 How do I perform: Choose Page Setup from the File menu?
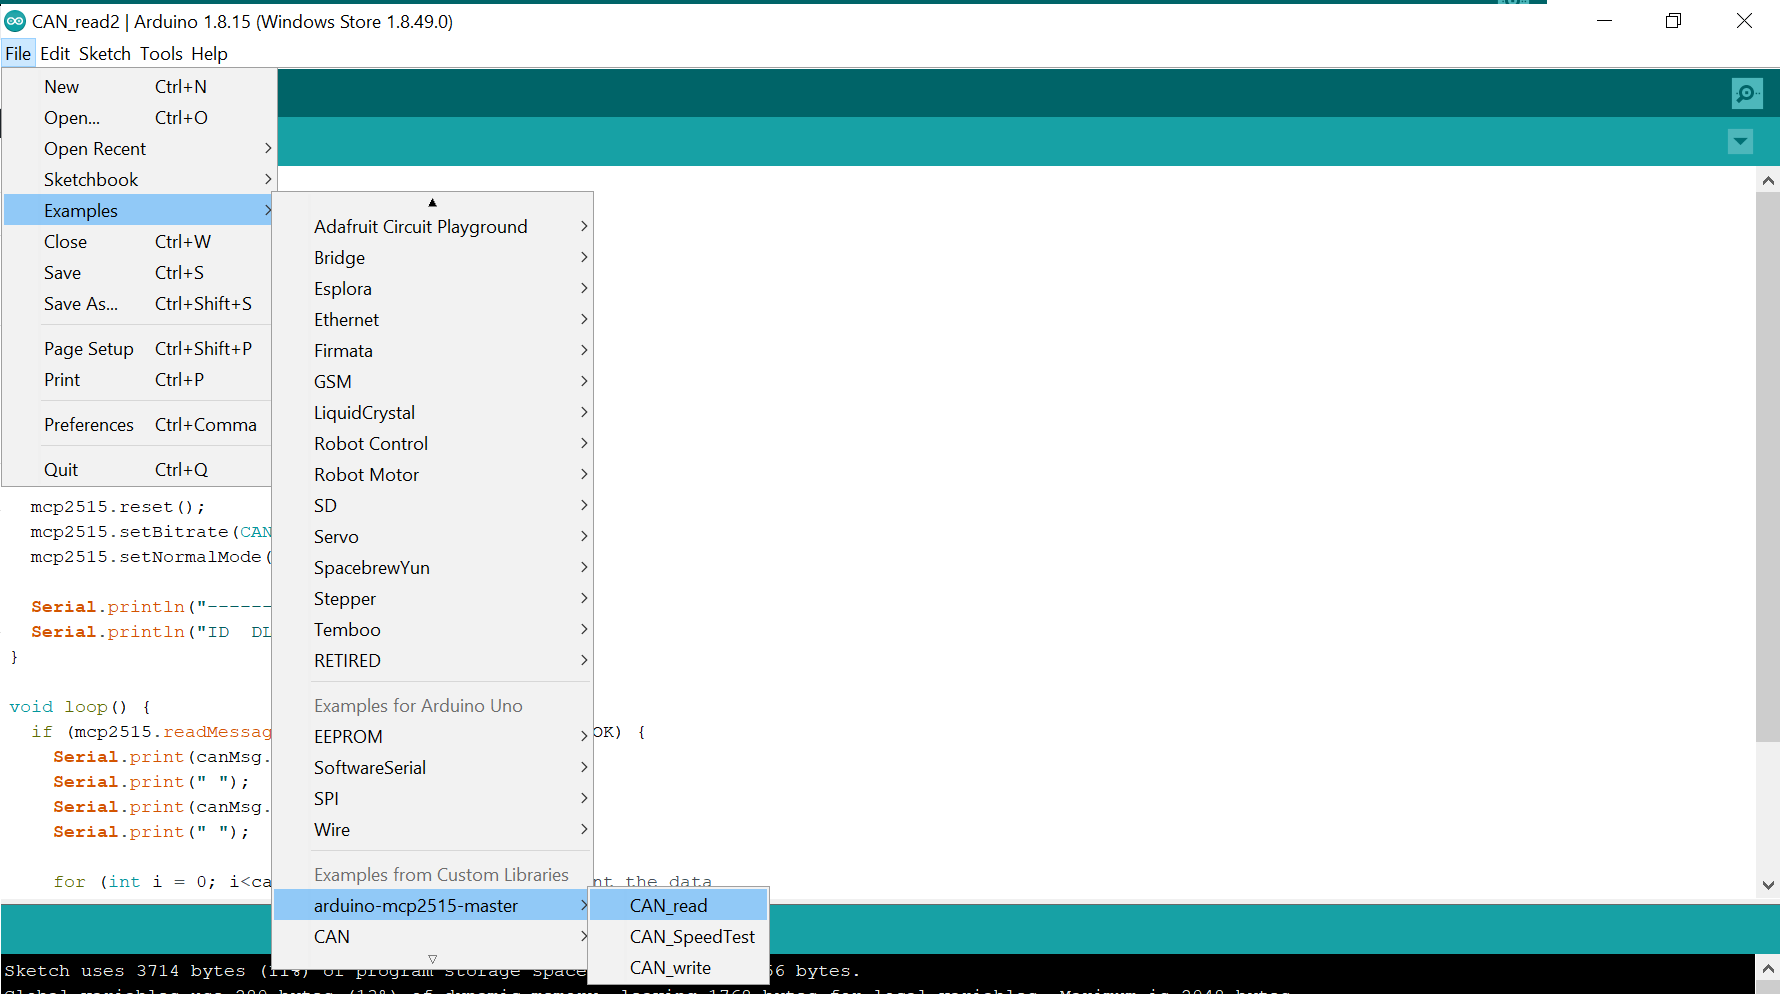pos(138,349)
